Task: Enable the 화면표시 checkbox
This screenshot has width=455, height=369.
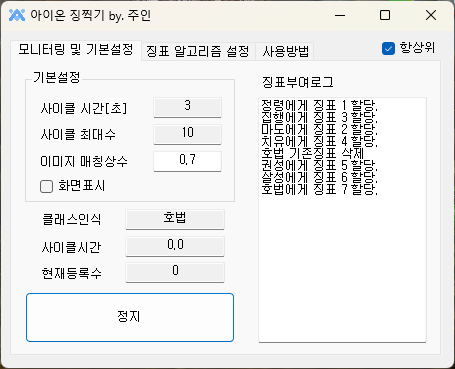Action: coord(46,187)
